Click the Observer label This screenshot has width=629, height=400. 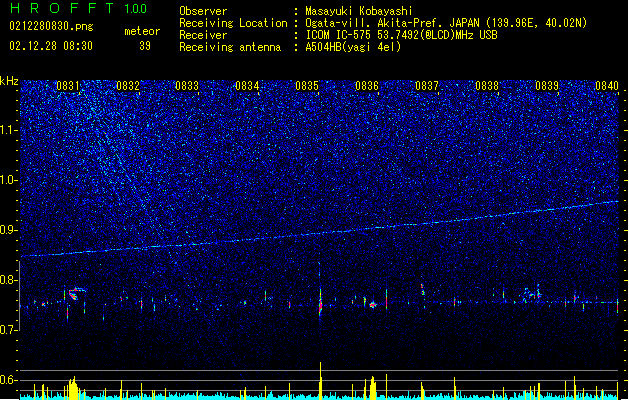coord(203,11)
